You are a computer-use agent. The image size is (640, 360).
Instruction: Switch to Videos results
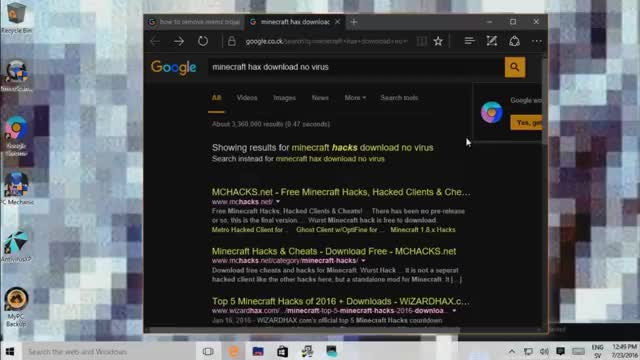point(247,98)
